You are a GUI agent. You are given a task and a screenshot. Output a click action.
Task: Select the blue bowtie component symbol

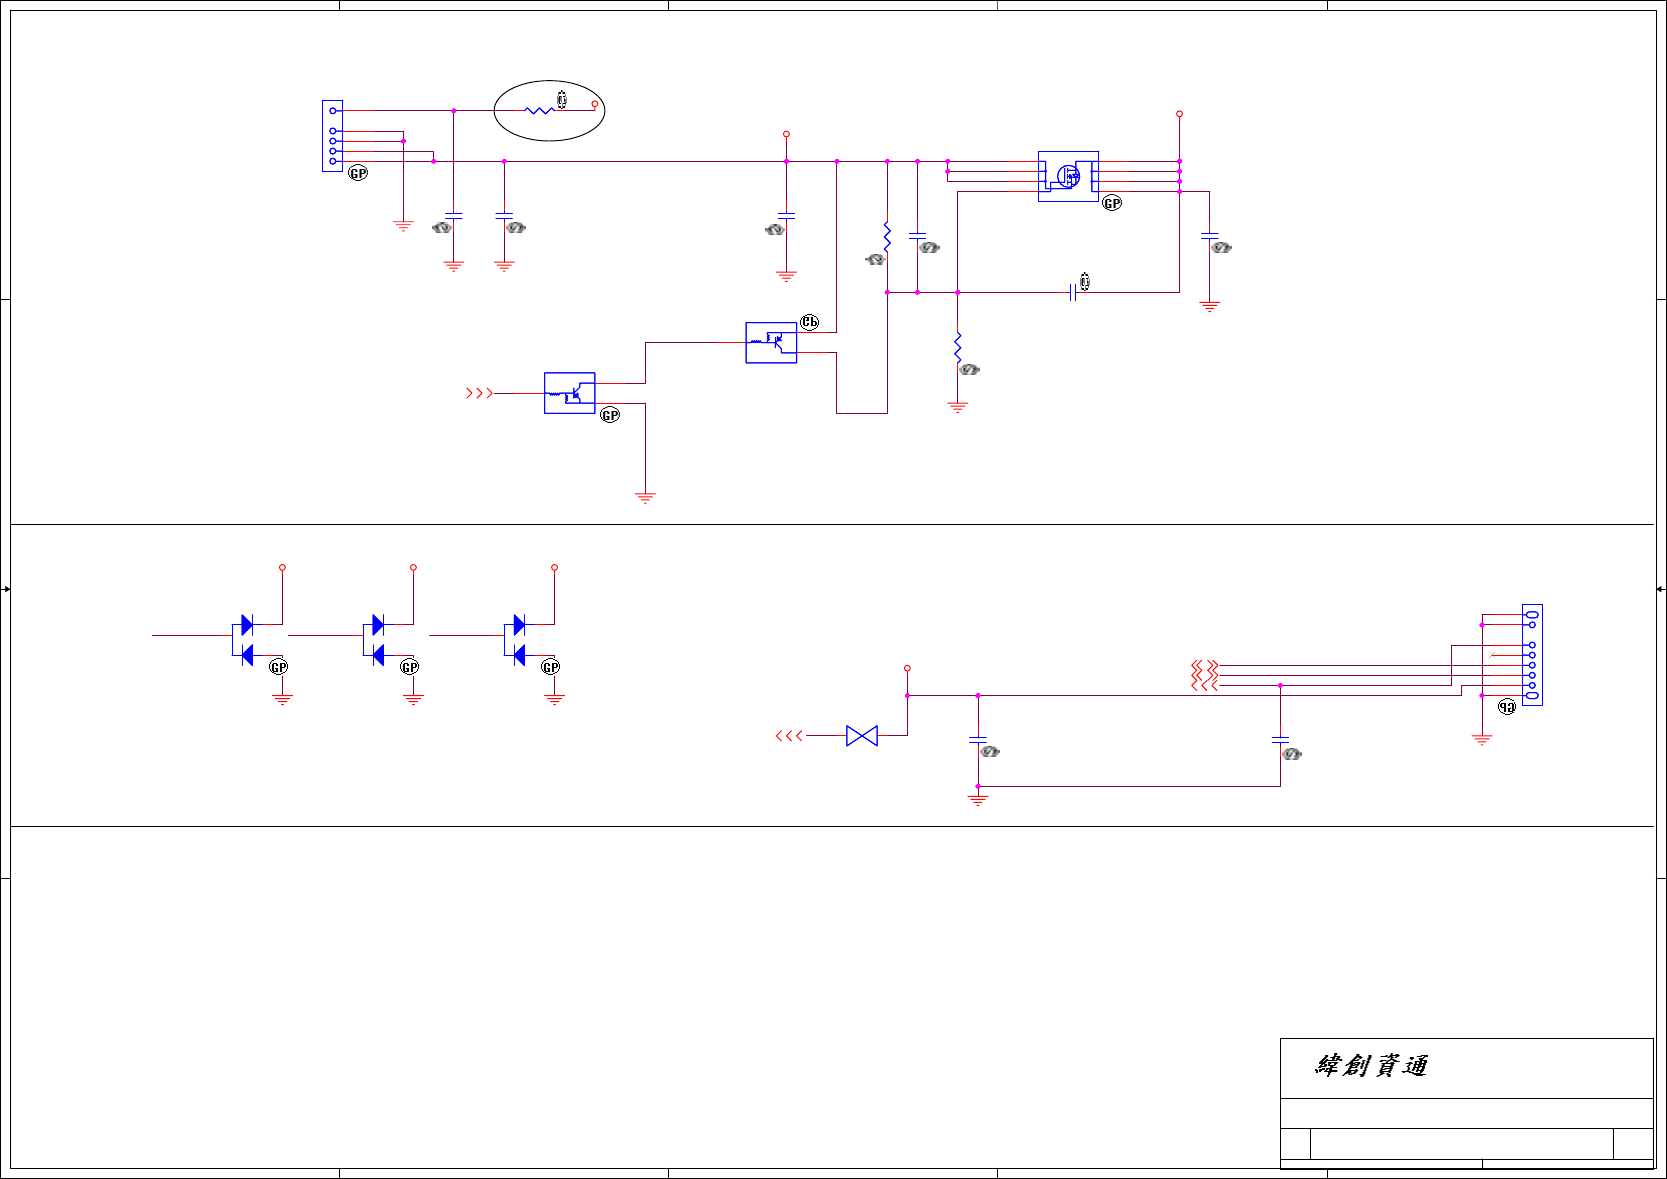click(x=862, y=736)
